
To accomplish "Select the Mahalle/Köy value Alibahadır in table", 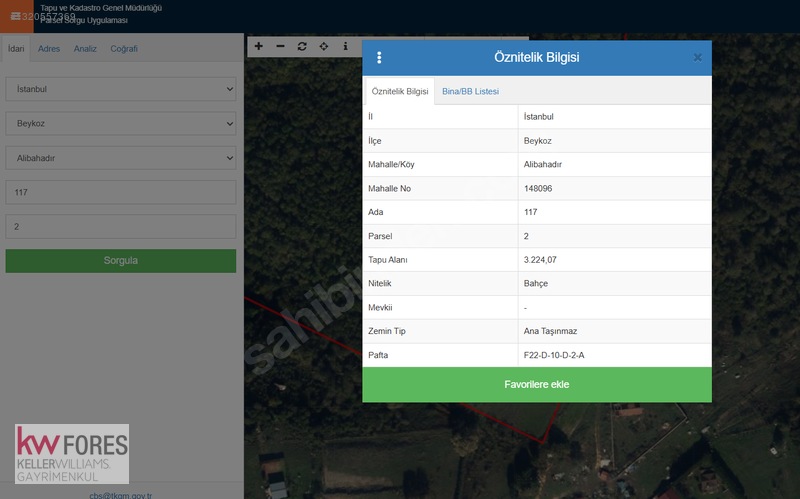I will point(542,164).
